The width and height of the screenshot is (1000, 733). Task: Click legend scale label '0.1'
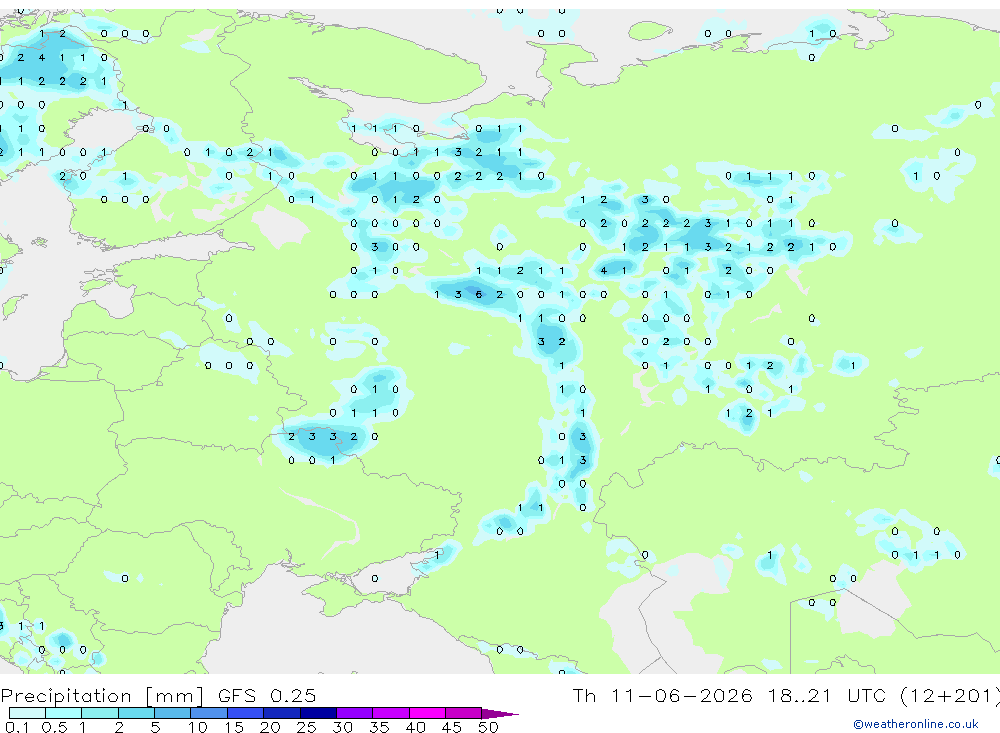(x=17, y=727)
